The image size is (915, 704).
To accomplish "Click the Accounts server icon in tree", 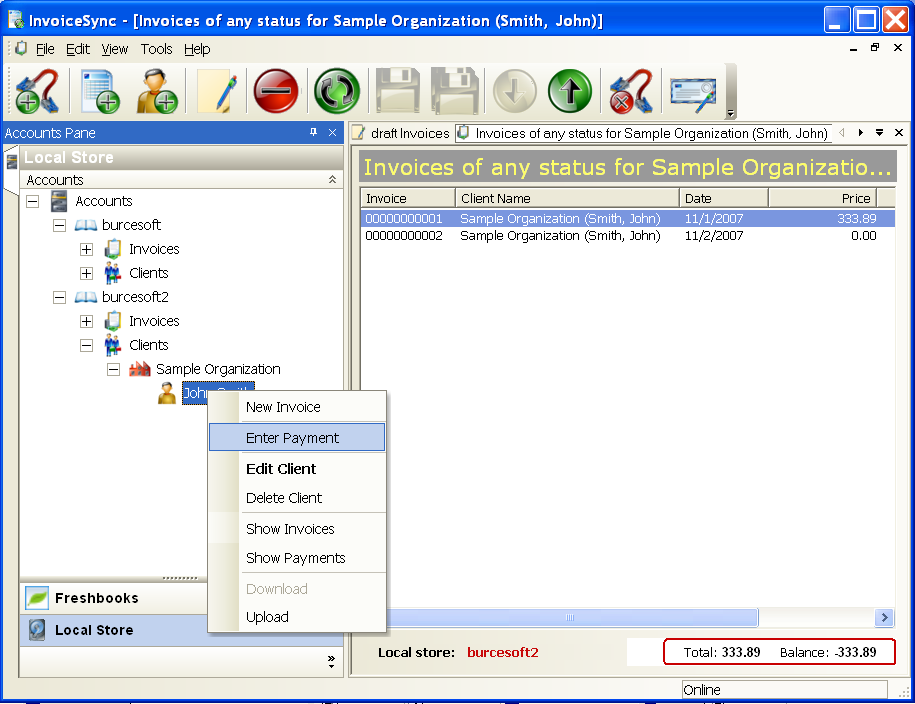I will coord(59,201).
